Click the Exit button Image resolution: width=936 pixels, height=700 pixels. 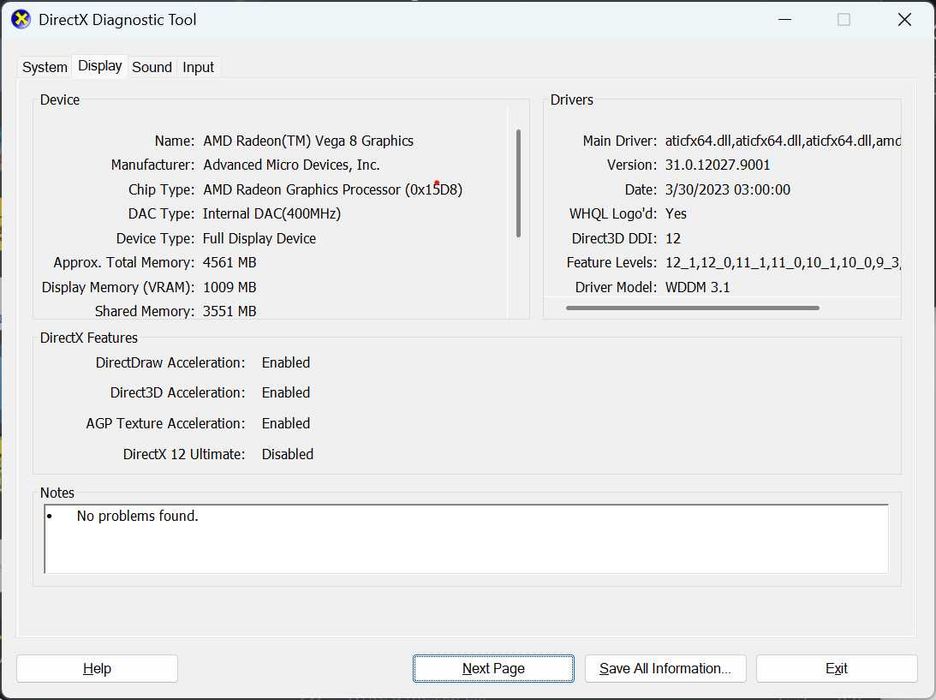tap(836, 668)
